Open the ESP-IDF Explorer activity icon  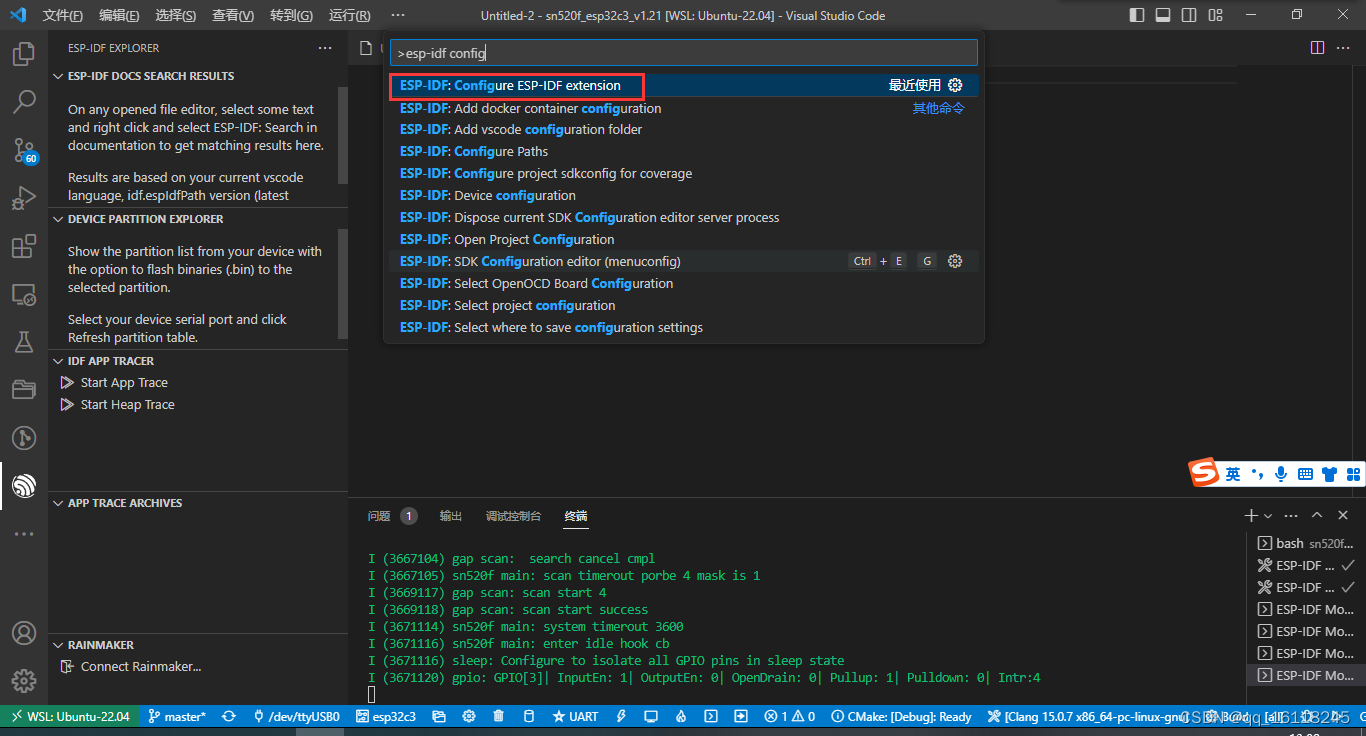pyautogui.click(x=24, y=486)
